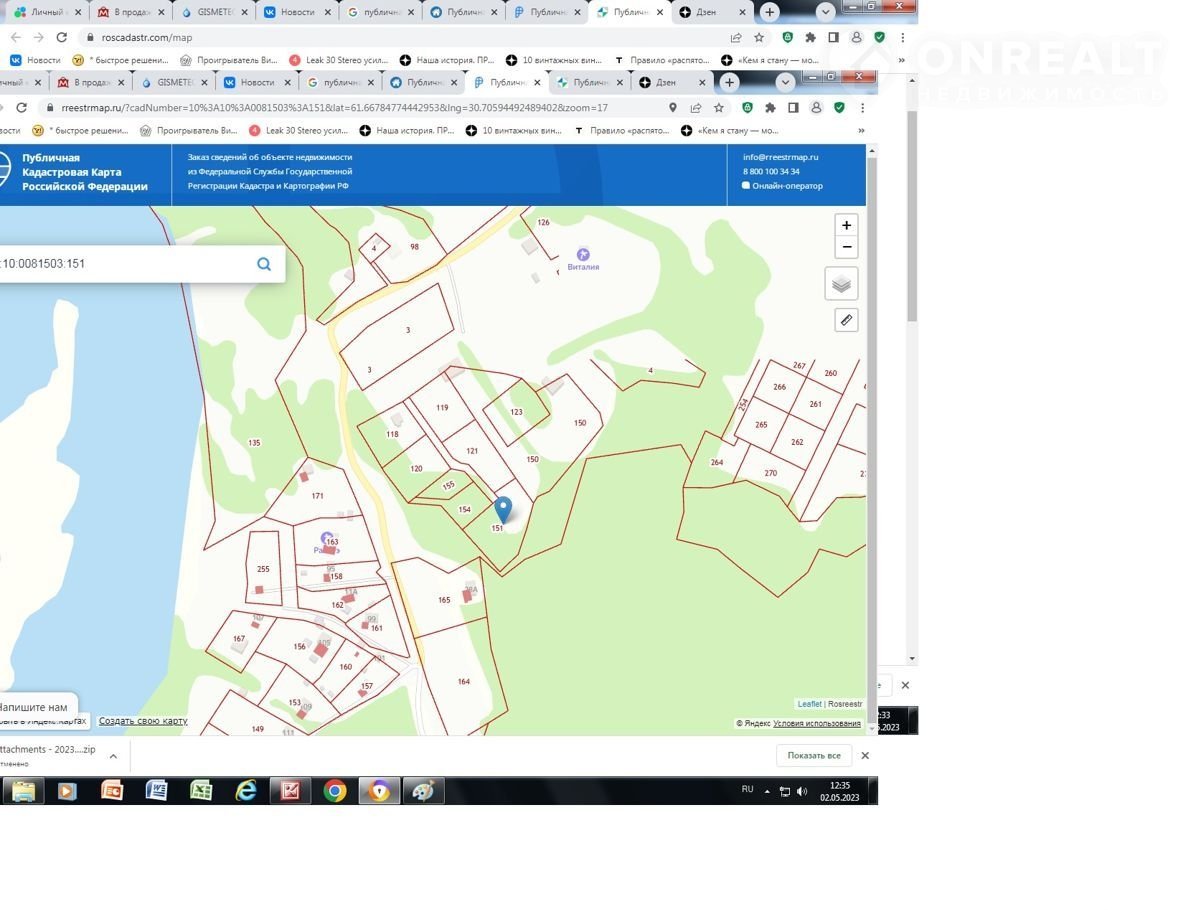This screenshot has height=910, width=1201.
Task: Activate the ruler measurement tool
Action: [x=846, y=320]
